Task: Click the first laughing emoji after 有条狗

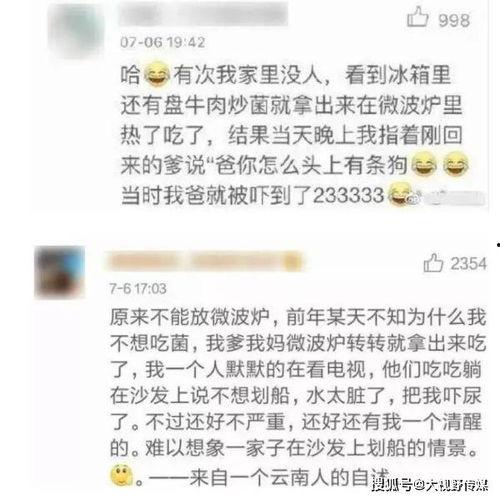Action: point(424,164)
